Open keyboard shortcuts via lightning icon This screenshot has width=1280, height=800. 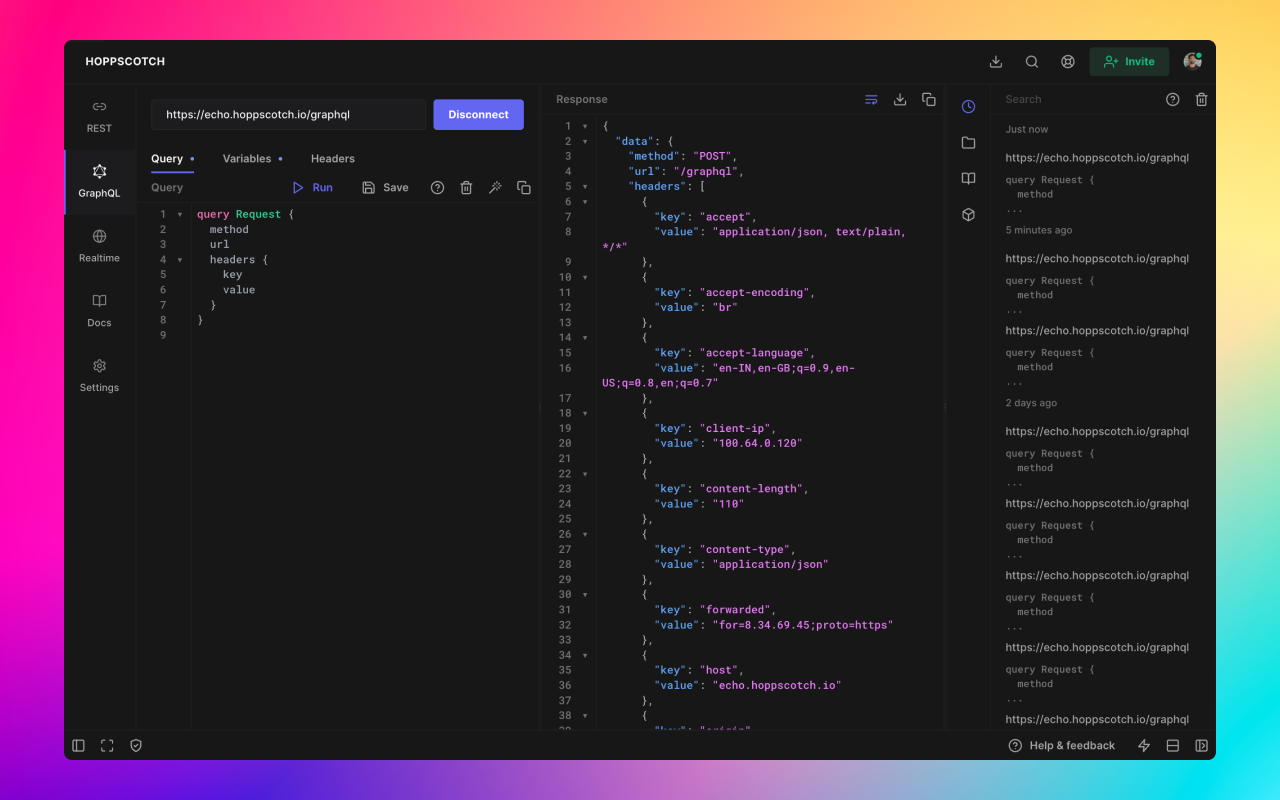(1144, 746)
